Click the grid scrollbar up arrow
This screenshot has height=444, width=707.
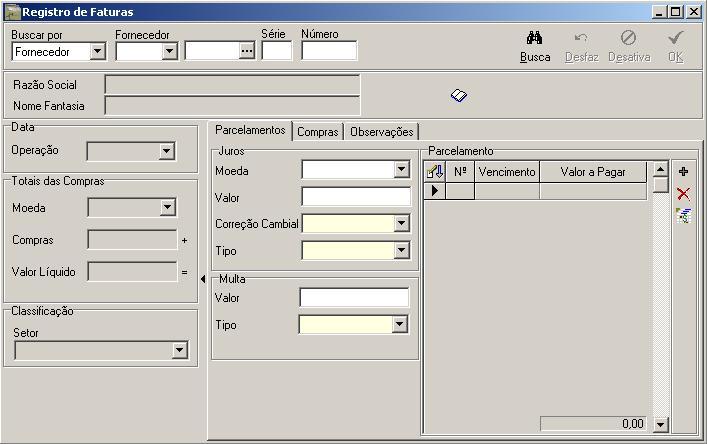(x=660, y=169)
